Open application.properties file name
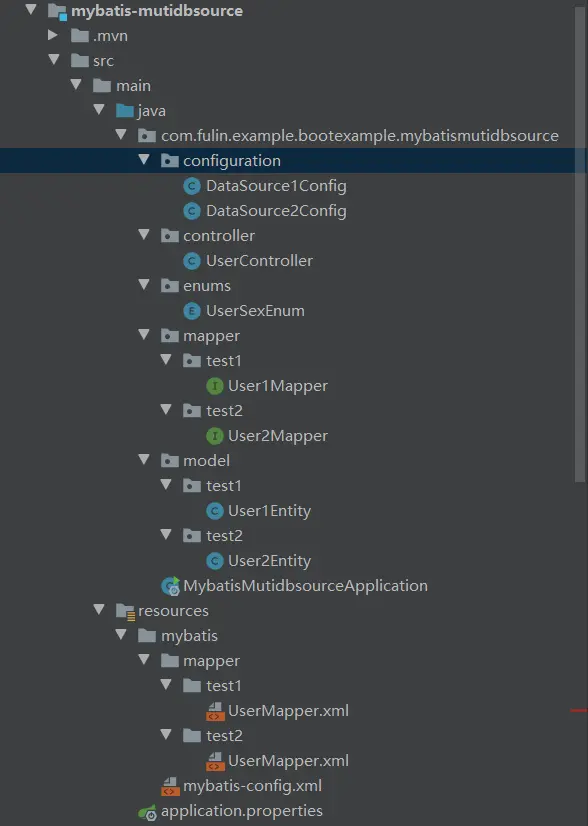This screenshot has height=826, width=588. 242,811
